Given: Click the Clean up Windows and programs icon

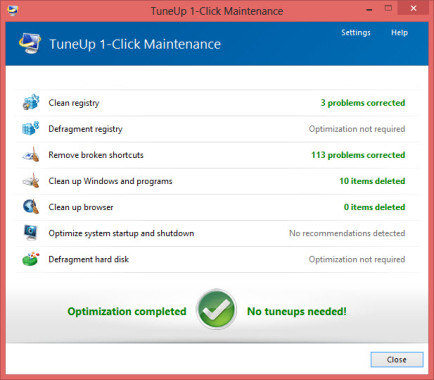Looking at the screenshot, I should tap(31, 181).
